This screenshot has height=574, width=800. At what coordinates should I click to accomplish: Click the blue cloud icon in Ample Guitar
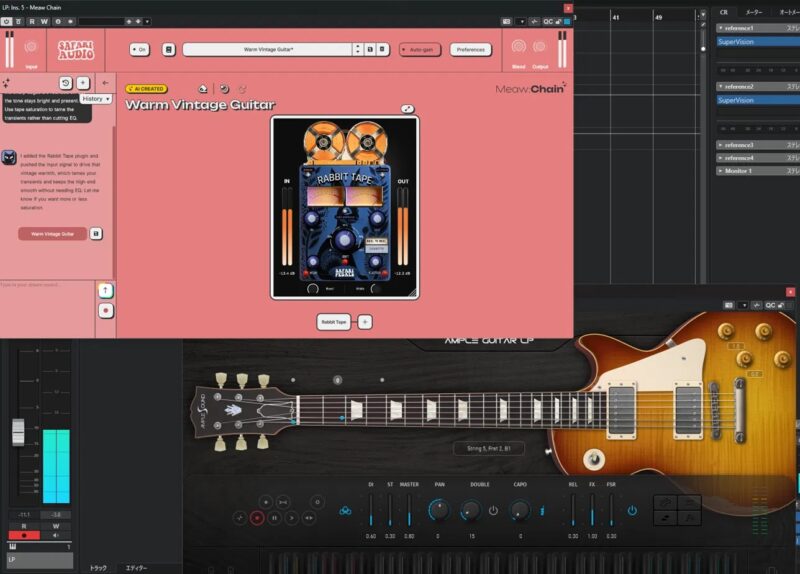click(x=345, y=511)
